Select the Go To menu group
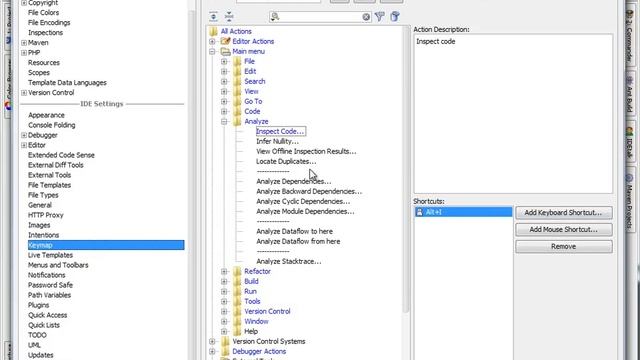The image size is (640, 360). click(253, 101)
